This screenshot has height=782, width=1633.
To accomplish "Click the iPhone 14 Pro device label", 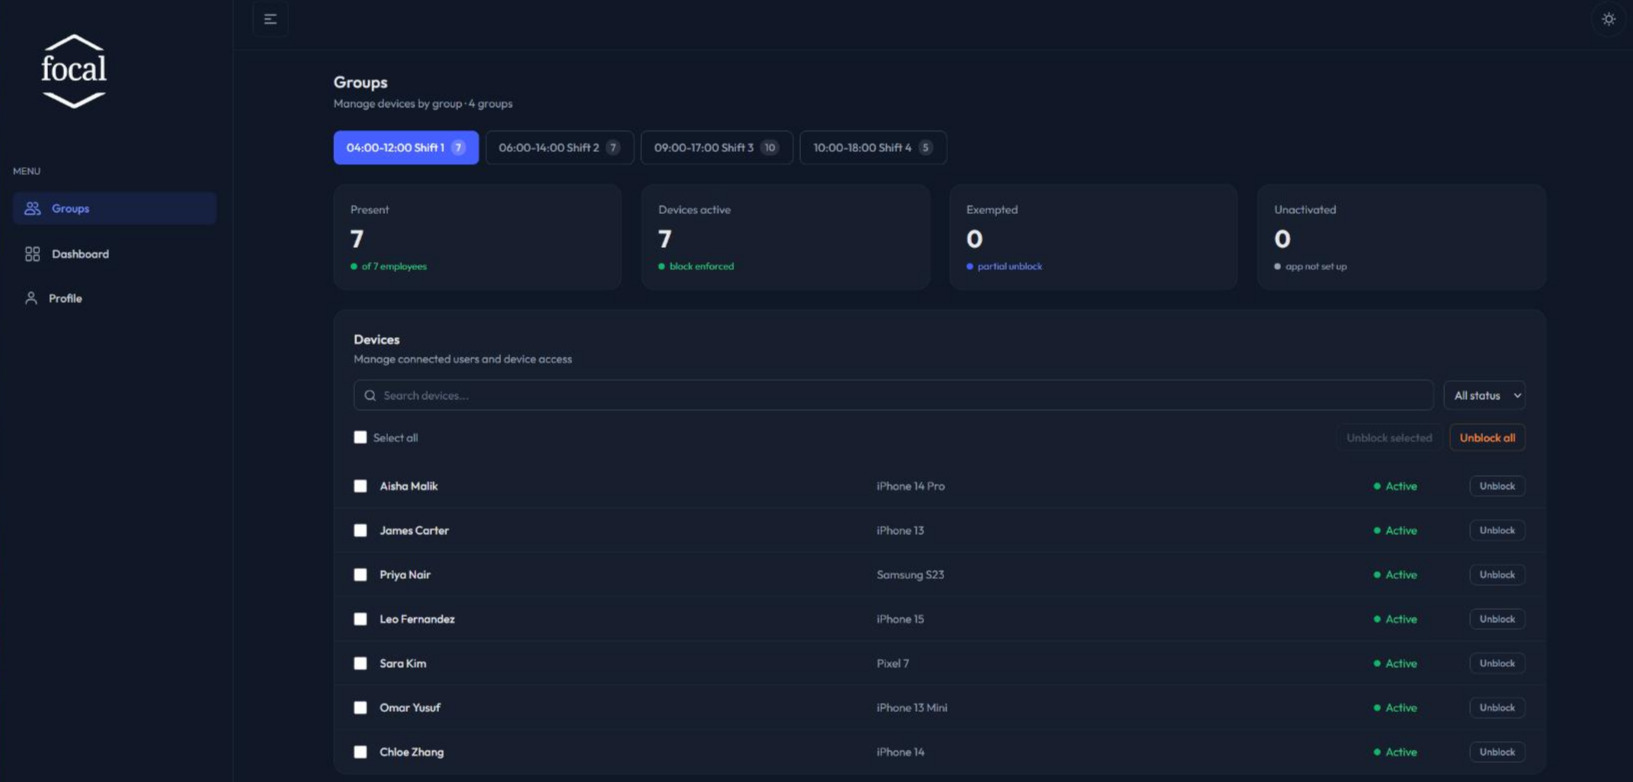I will point(911,486).
